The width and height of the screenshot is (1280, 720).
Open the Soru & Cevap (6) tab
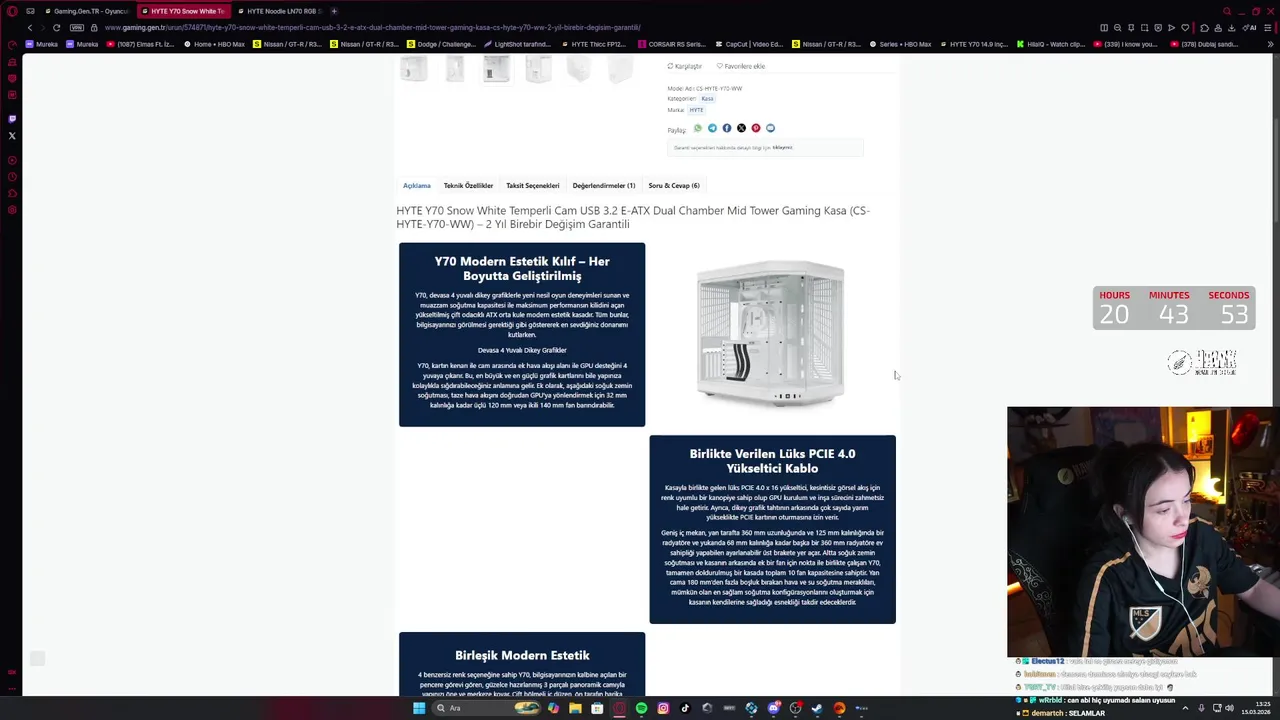[674, 185]
